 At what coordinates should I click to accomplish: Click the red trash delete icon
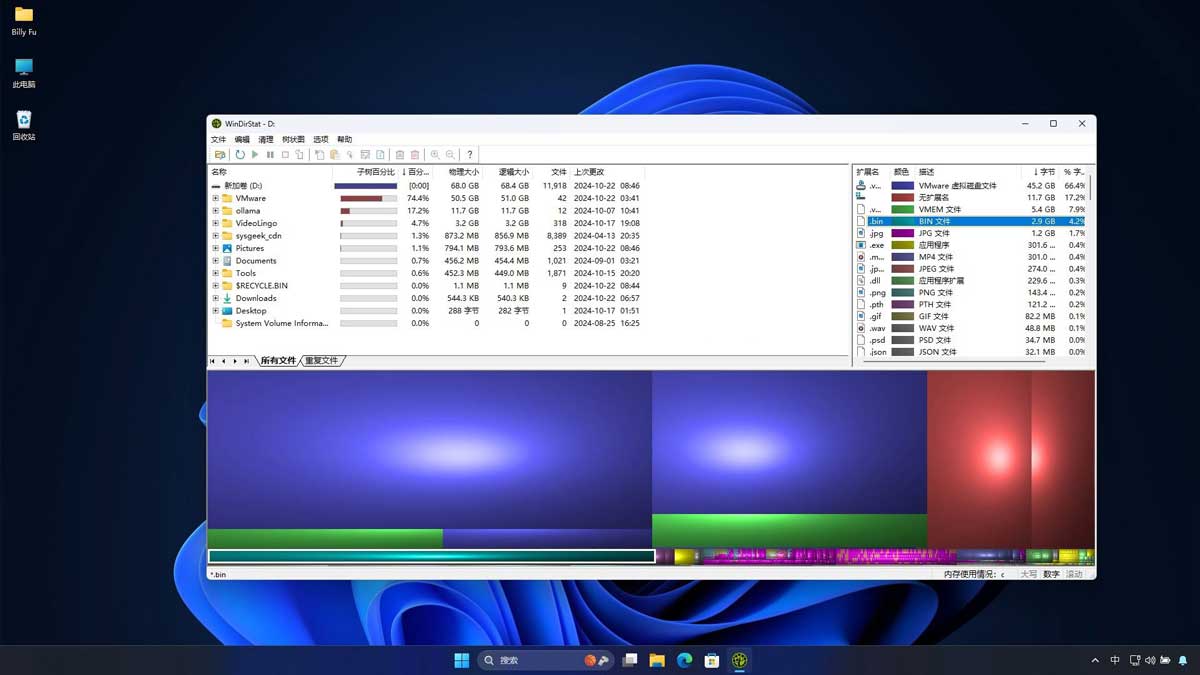pyautogui.click(x=415, y=155)
